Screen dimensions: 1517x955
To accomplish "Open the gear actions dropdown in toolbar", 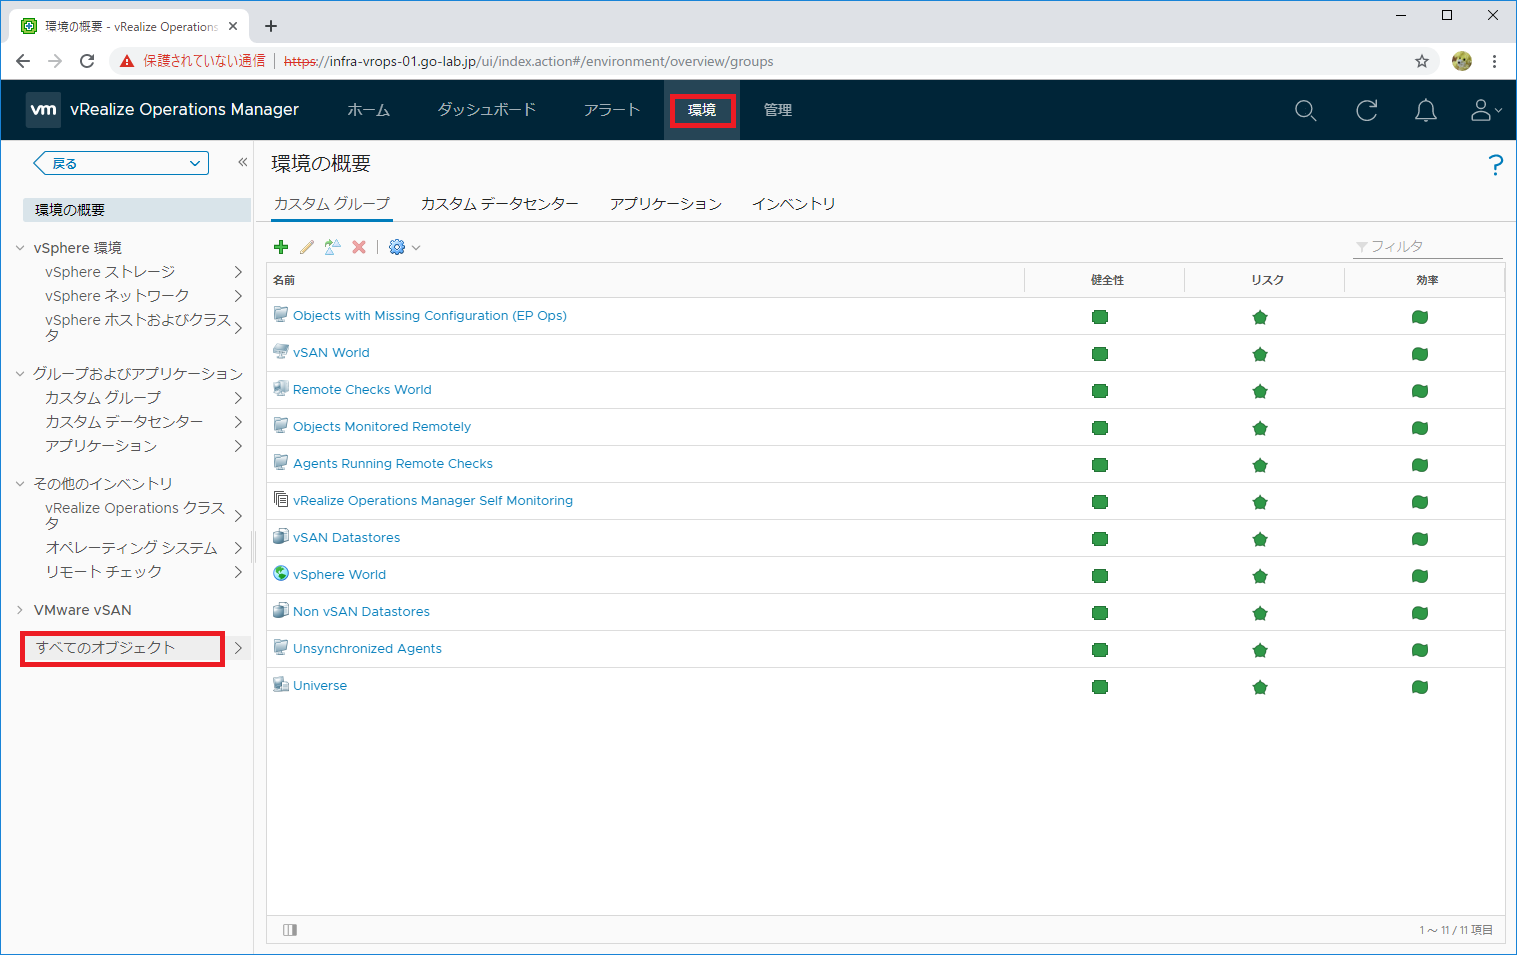I will tap(404, 247).
